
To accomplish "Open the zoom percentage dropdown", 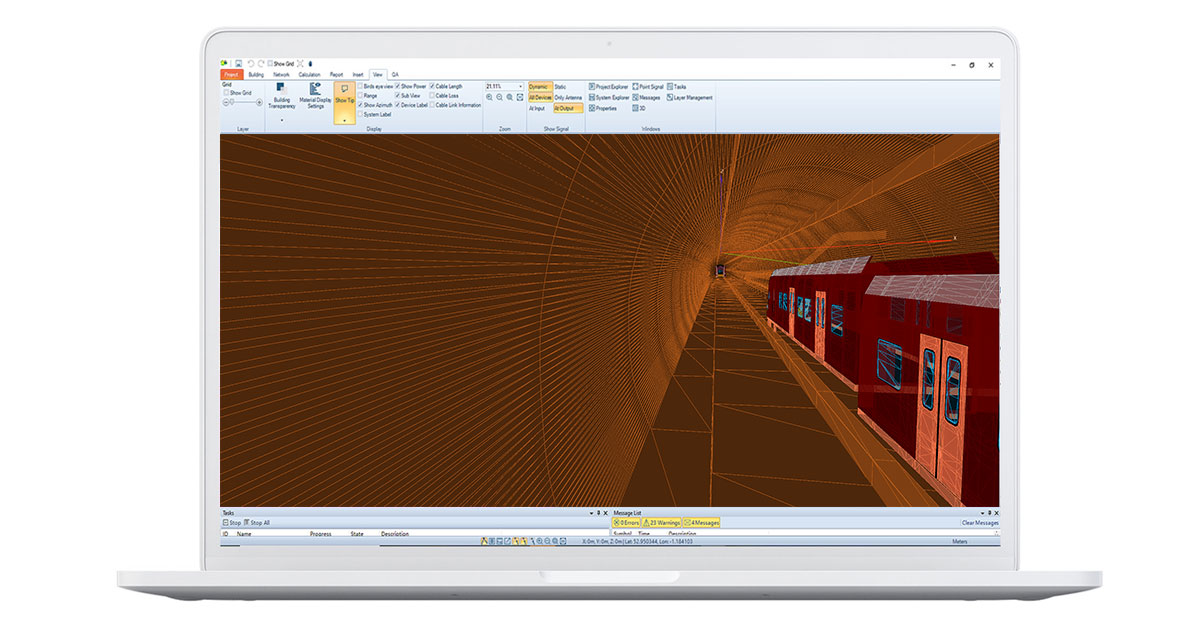I will (520, 86).
